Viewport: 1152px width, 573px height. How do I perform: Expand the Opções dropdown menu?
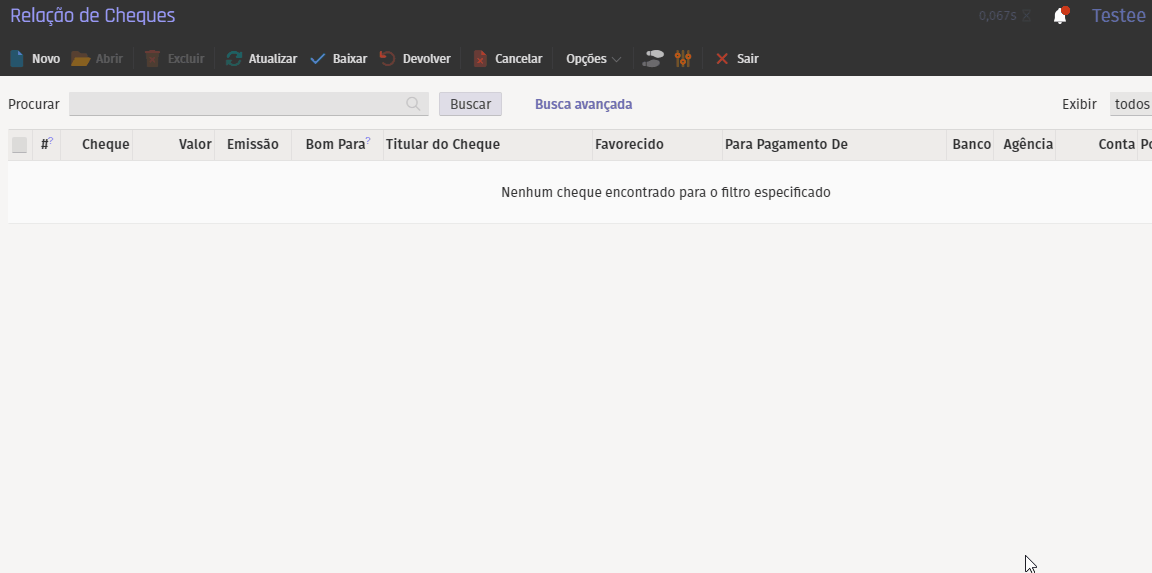593,59
